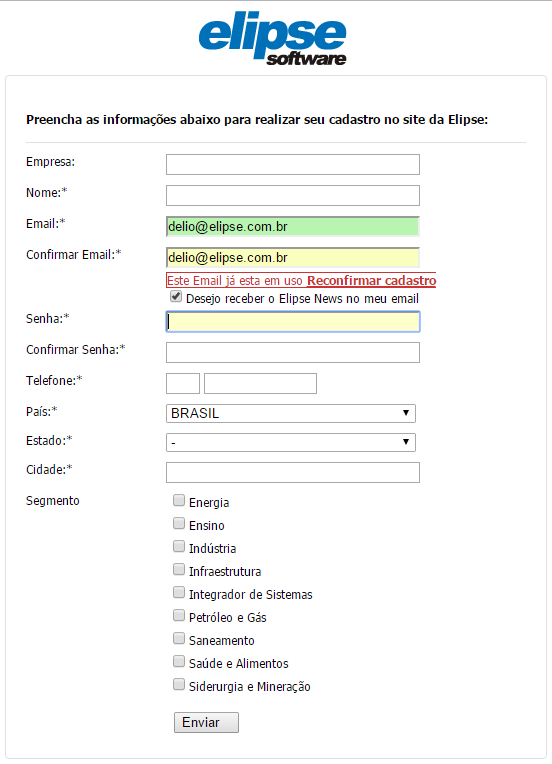Select the Saneamento checkbox

179,638
